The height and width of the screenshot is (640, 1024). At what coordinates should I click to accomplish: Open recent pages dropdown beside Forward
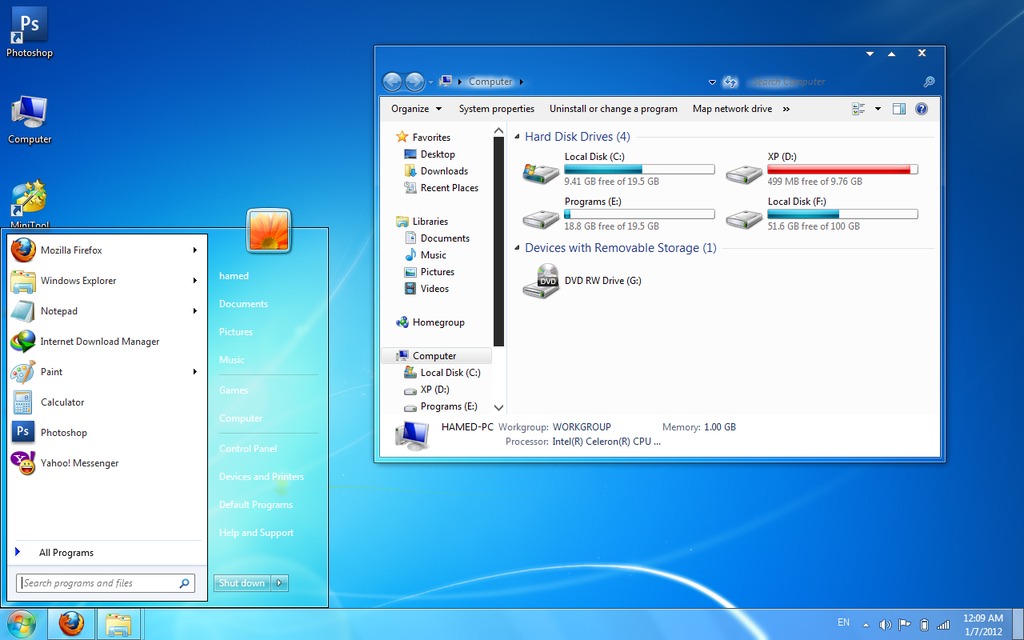point(430,83)
